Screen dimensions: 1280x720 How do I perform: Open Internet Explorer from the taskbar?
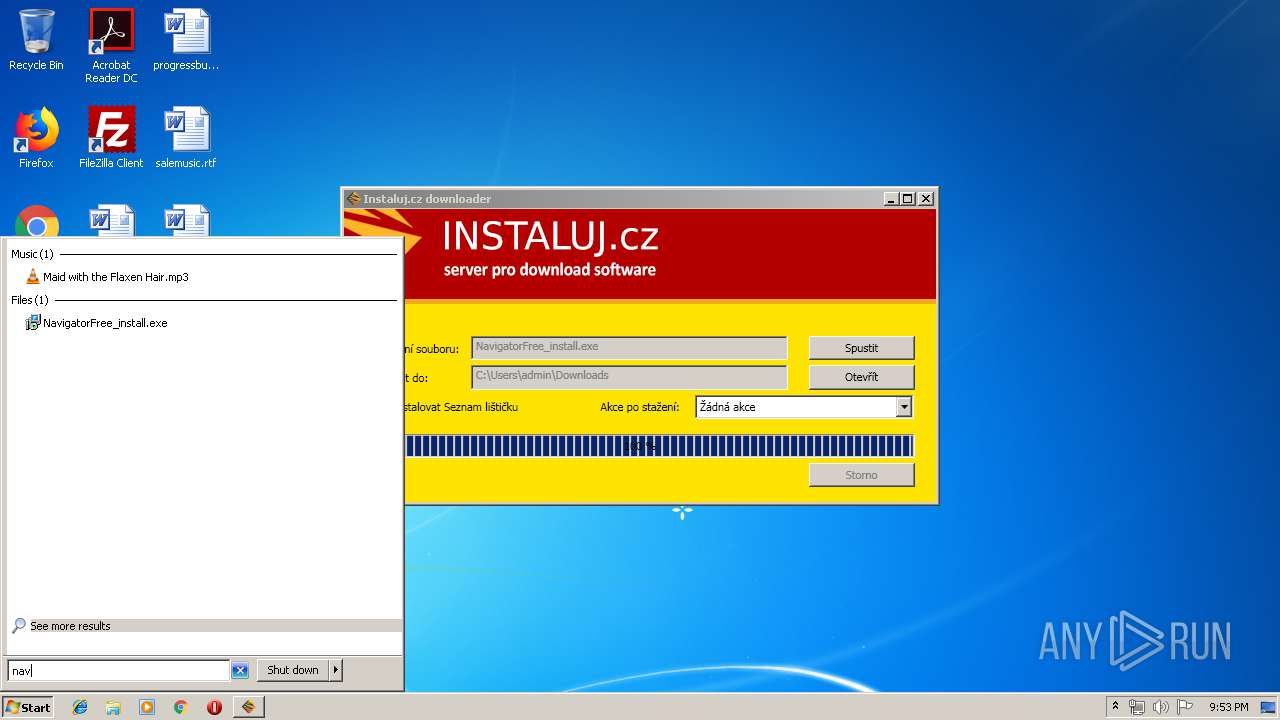80,707
